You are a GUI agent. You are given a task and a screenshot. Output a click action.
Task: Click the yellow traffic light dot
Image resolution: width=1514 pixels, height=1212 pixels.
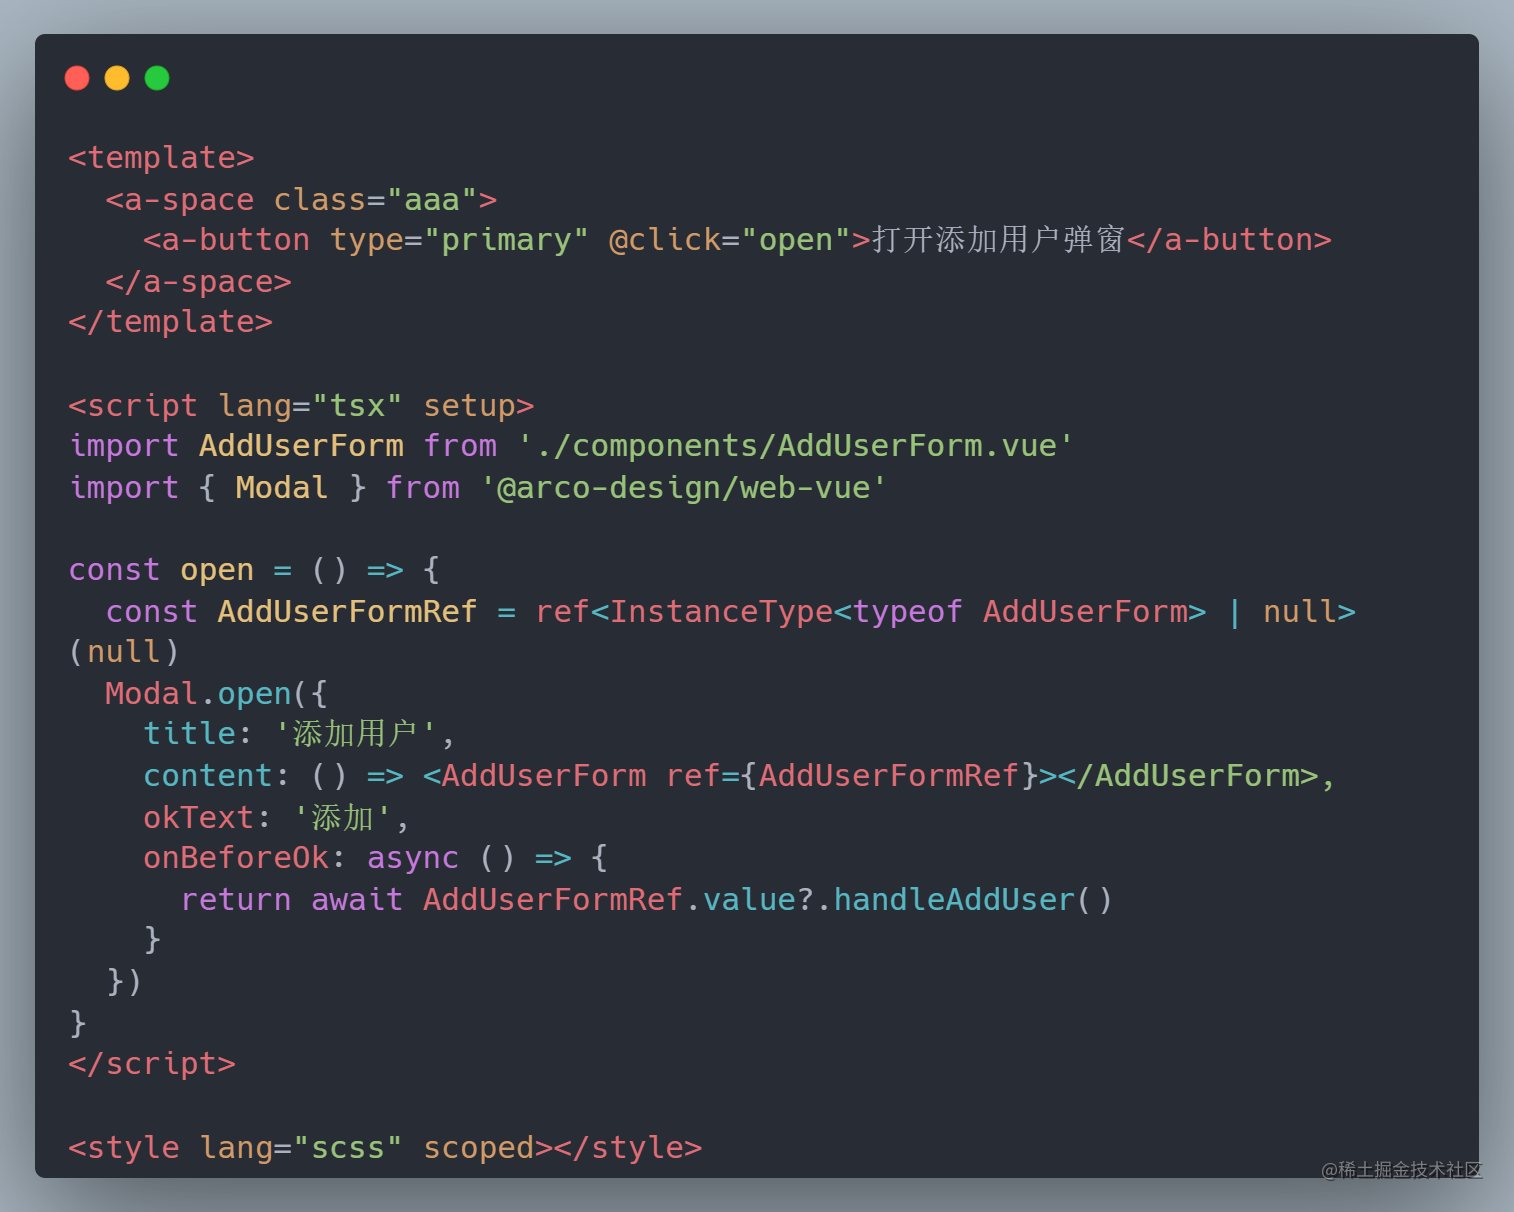(x=117, y=77)
